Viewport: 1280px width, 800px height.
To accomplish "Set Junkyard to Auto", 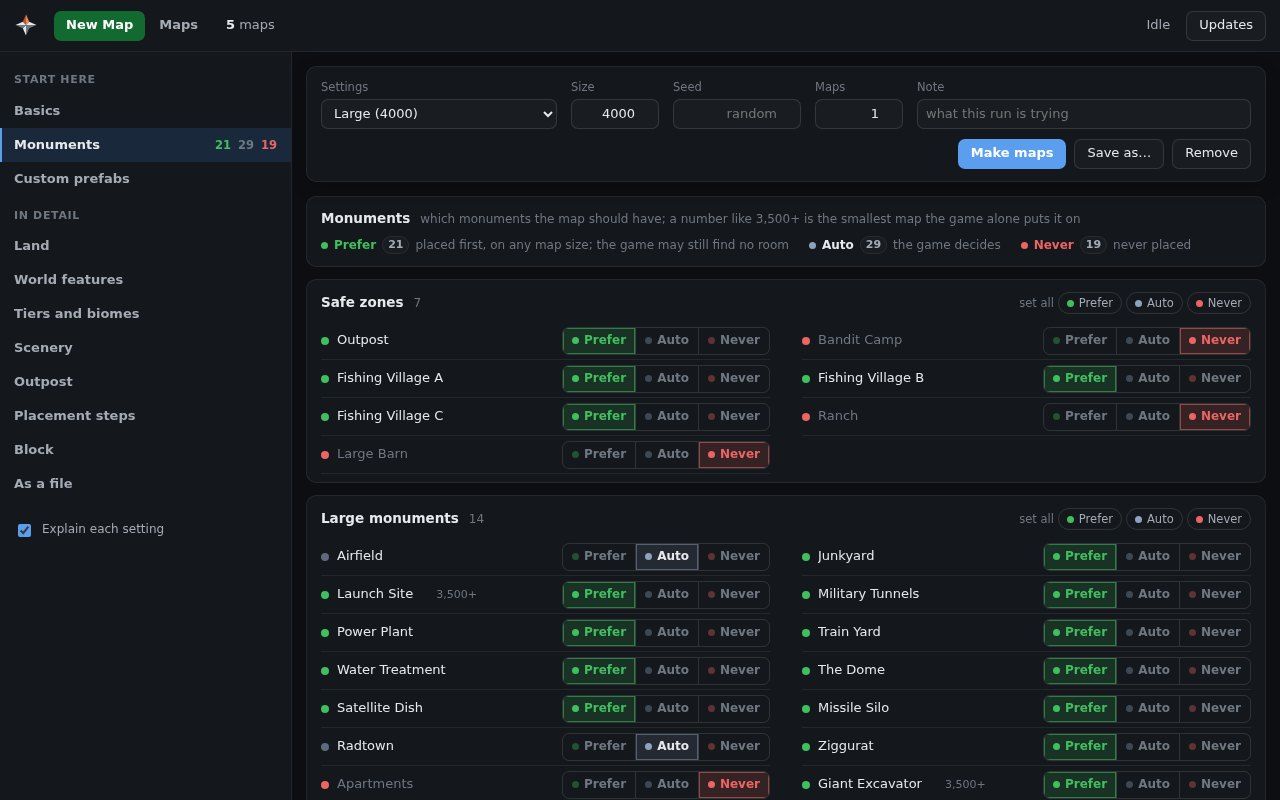I will [1148, 557].
